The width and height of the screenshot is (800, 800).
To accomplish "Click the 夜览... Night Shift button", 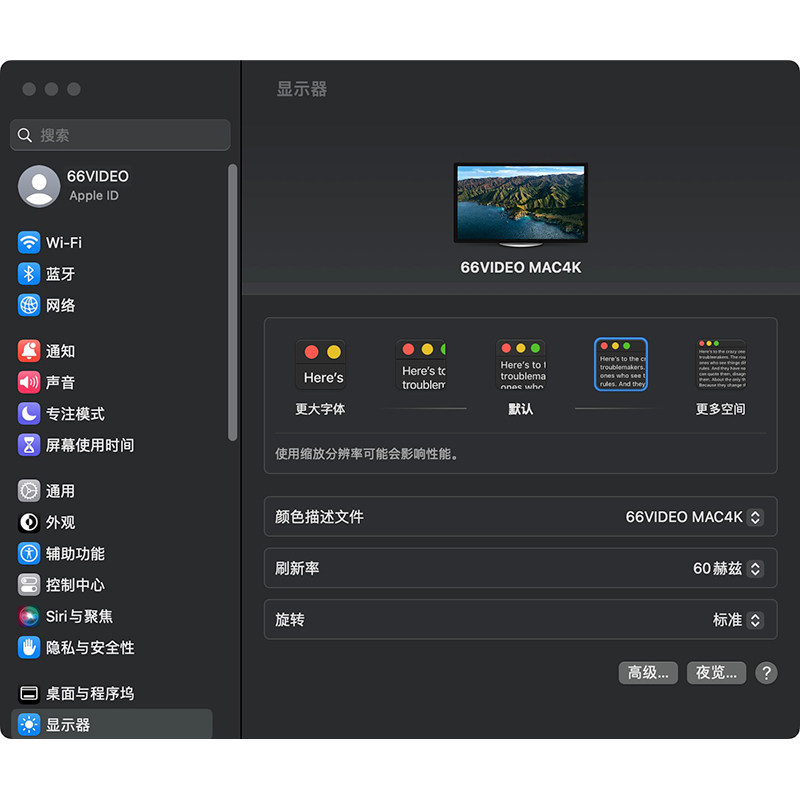I will [716, 672].
